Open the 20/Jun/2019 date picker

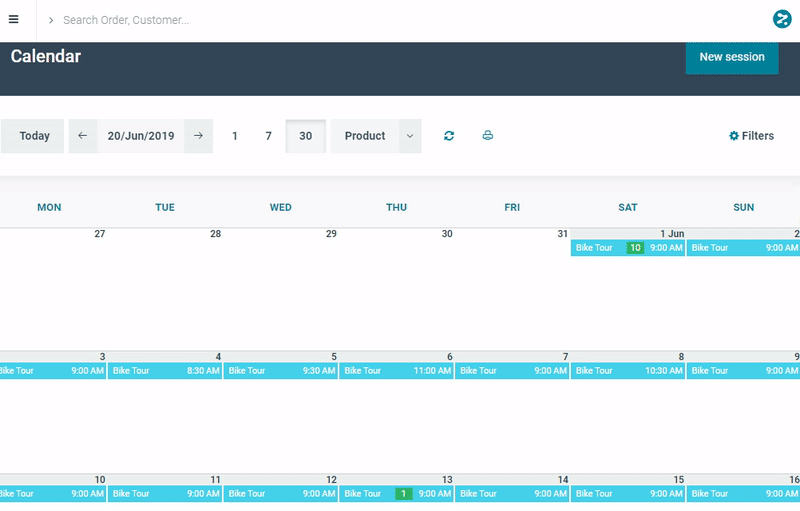141,136
